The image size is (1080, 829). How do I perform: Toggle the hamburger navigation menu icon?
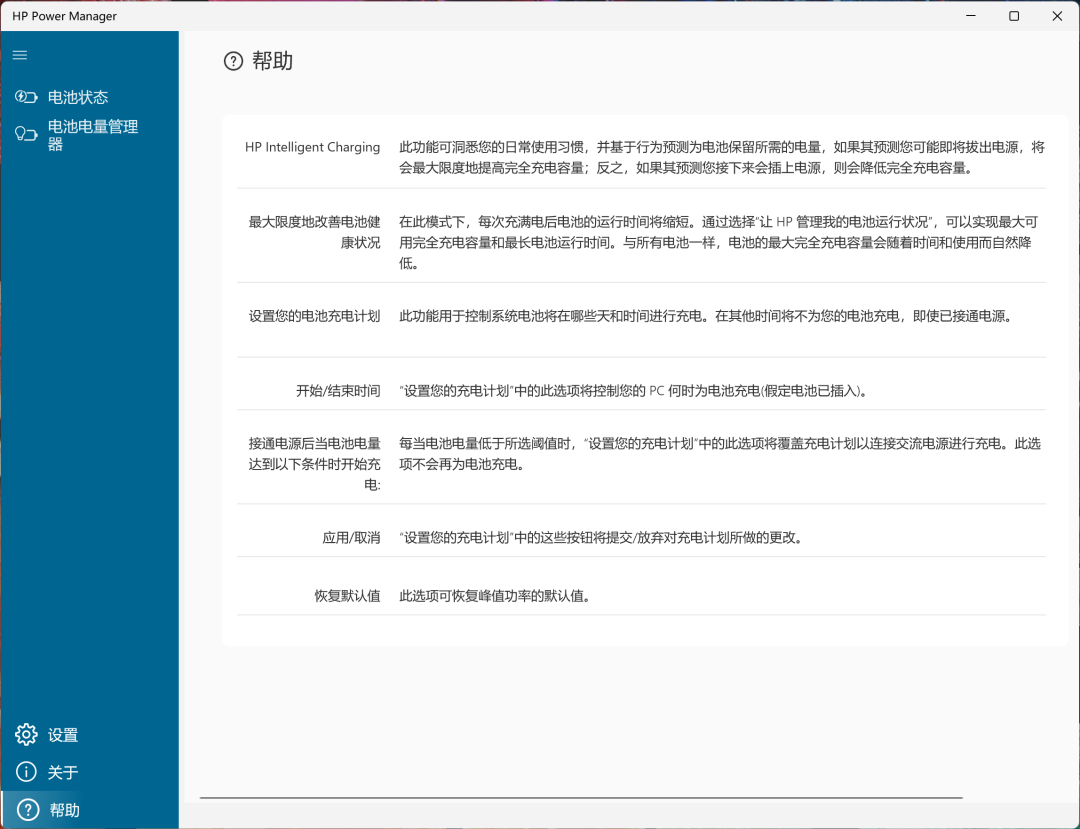pos(20,55)
